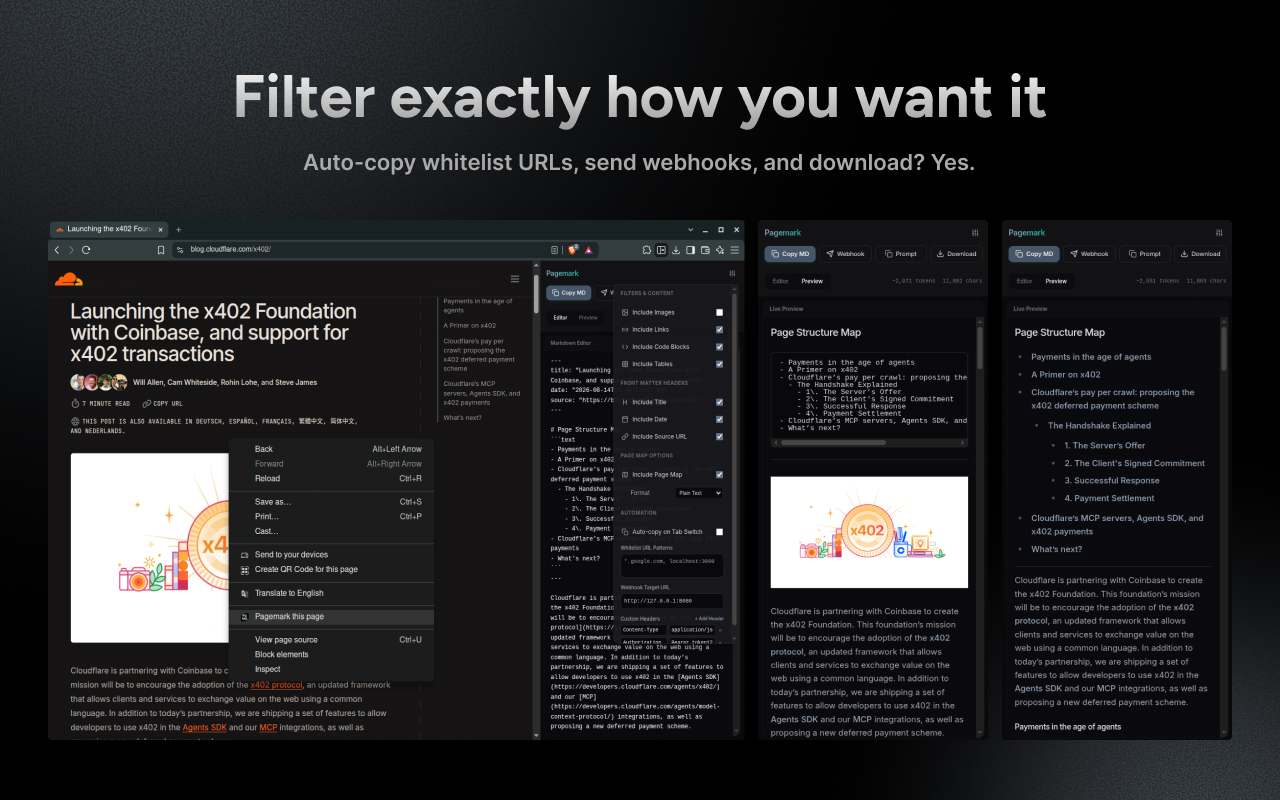Switch to Editor tab in middle Pagemark panel
Screen dimensions: 1280x800
tap(780, 281)
